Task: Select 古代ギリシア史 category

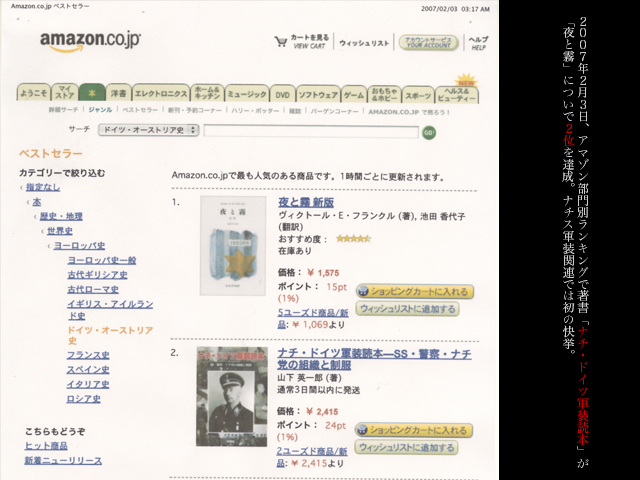Action: (97, 275)
